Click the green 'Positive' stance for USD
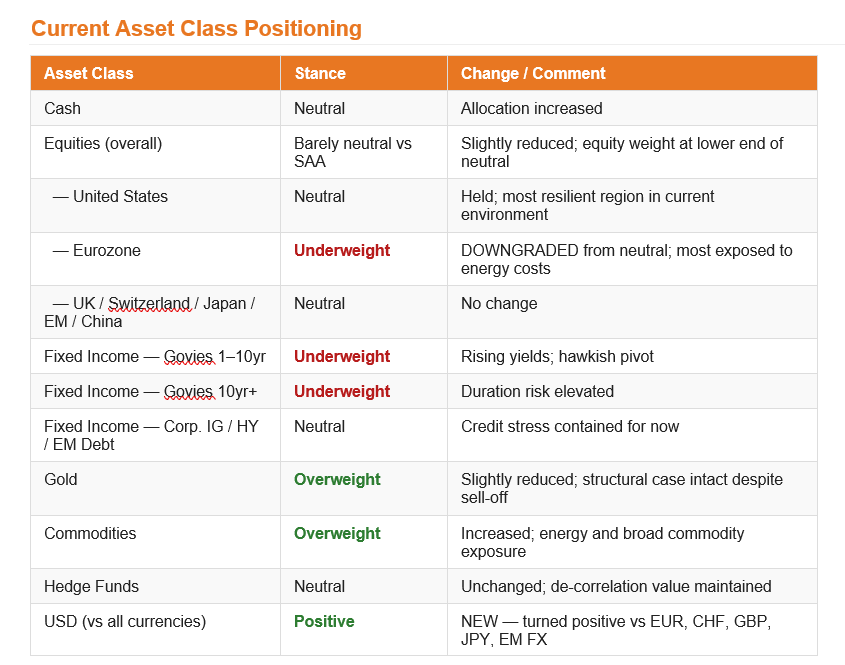The width and height of the screenshot is (845, 665). pyautogui.click(x=324, y=621)
